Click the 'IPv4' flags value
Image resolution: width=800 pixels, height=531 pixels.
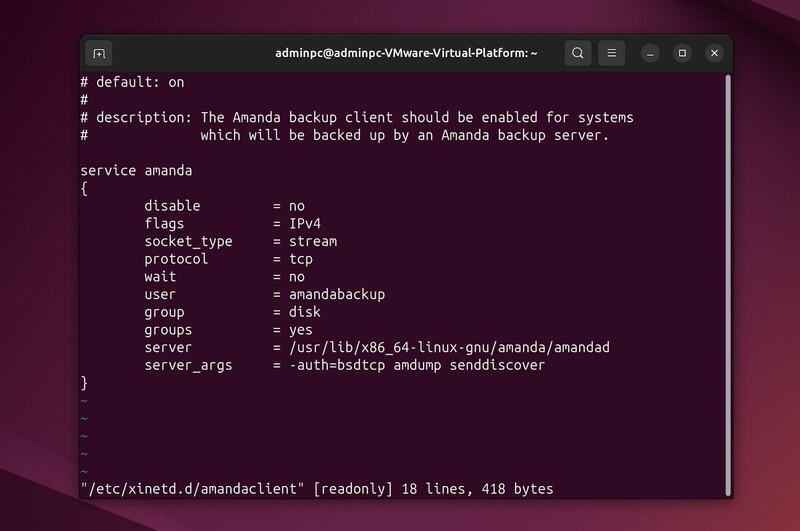pos(305,224)
